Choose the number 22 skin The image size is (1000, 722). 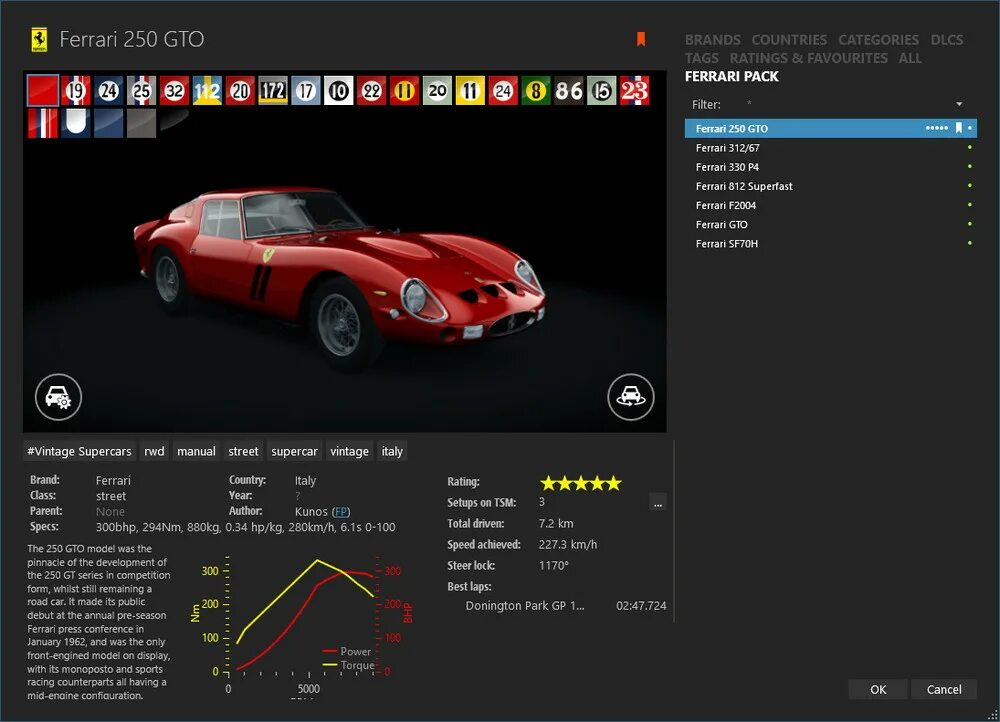click(x=371, y=91)
